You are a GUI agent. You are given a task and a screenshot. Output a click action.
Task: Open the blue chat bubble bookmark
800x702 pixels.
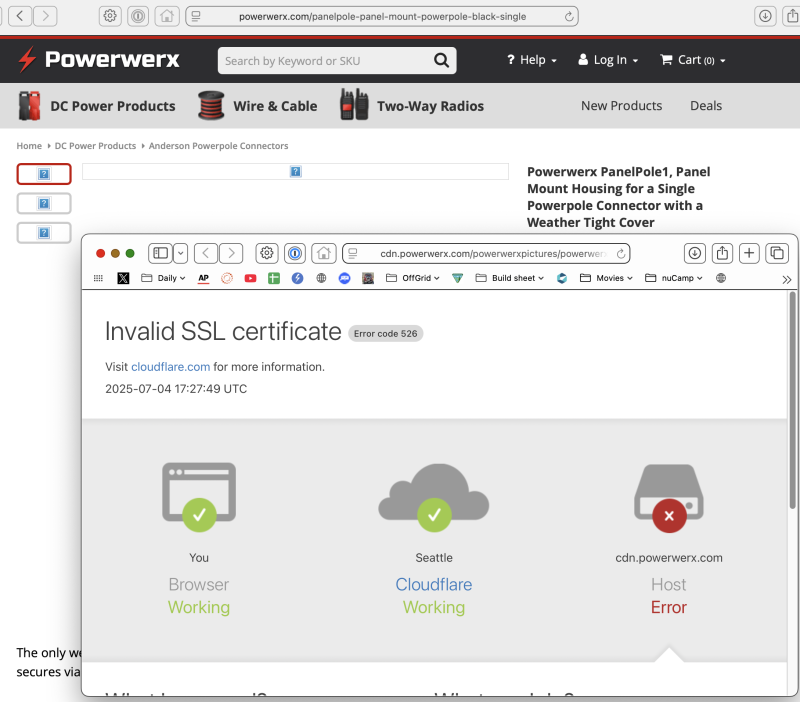pyautogui.click(x=344, y=278)
